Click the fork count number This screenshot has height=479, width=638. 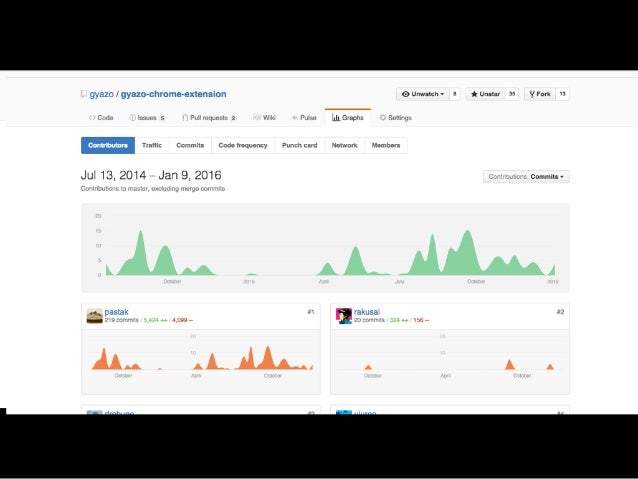[x=562, y=94]
